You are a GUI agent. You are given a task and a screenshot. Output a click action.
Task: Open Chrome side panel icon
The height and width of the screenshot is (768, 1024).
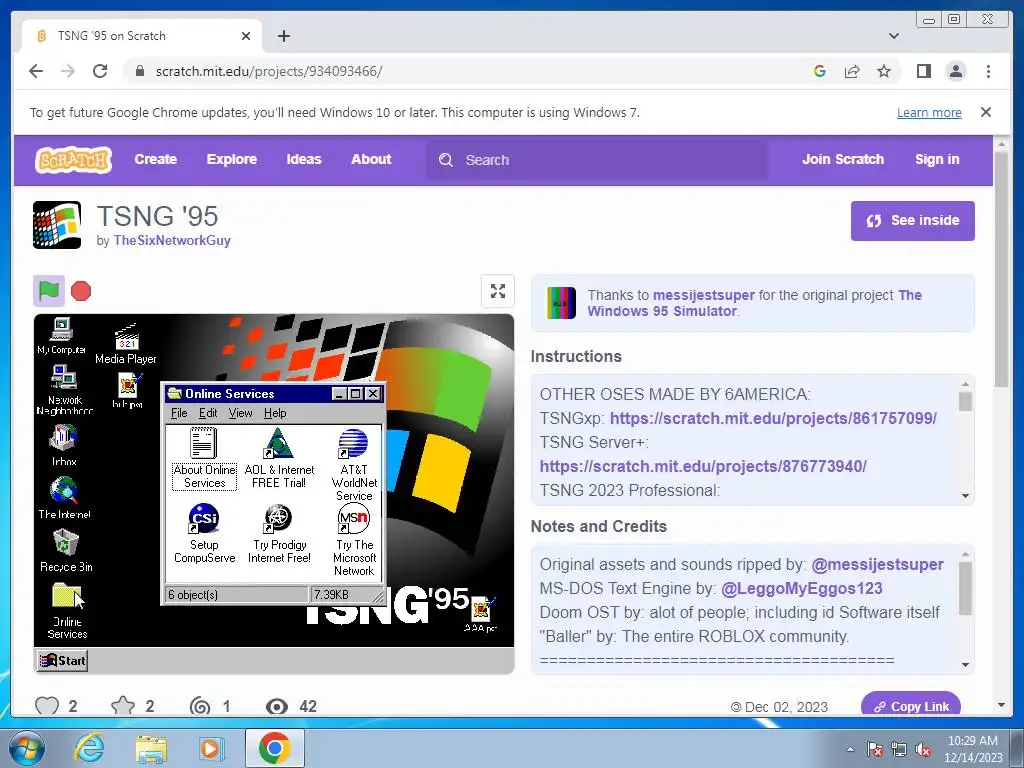pos(923,71)
